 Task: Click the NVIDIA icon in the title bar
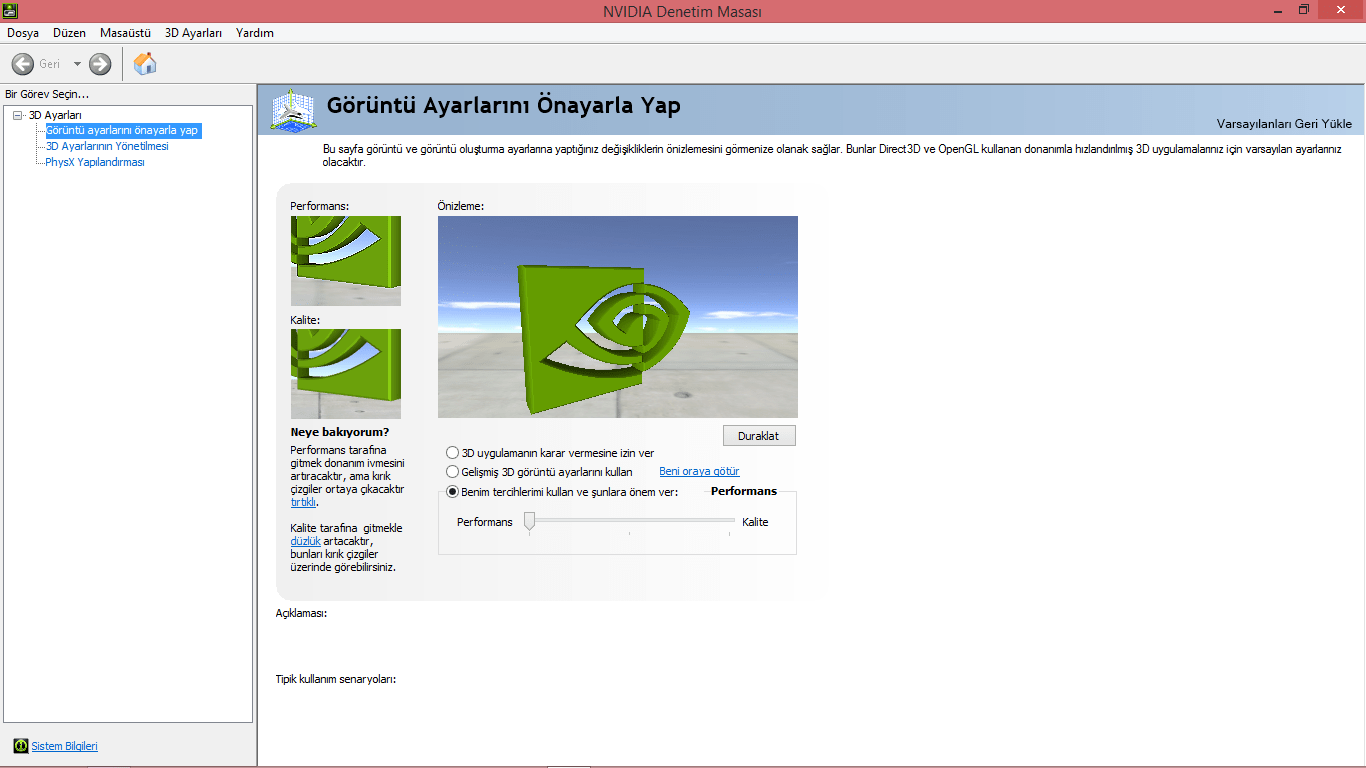pyautogui.click(x=10, y=11)
